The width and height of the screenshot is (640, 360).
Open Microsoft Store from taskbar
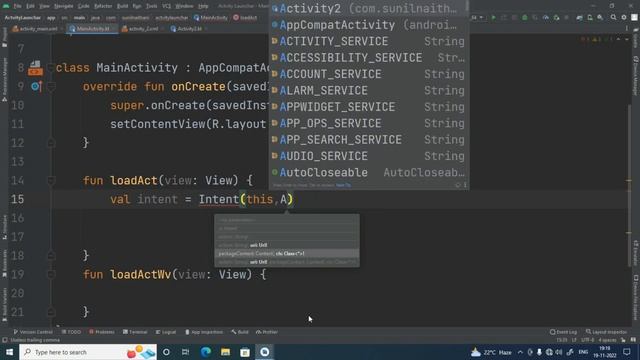point(245,352)
